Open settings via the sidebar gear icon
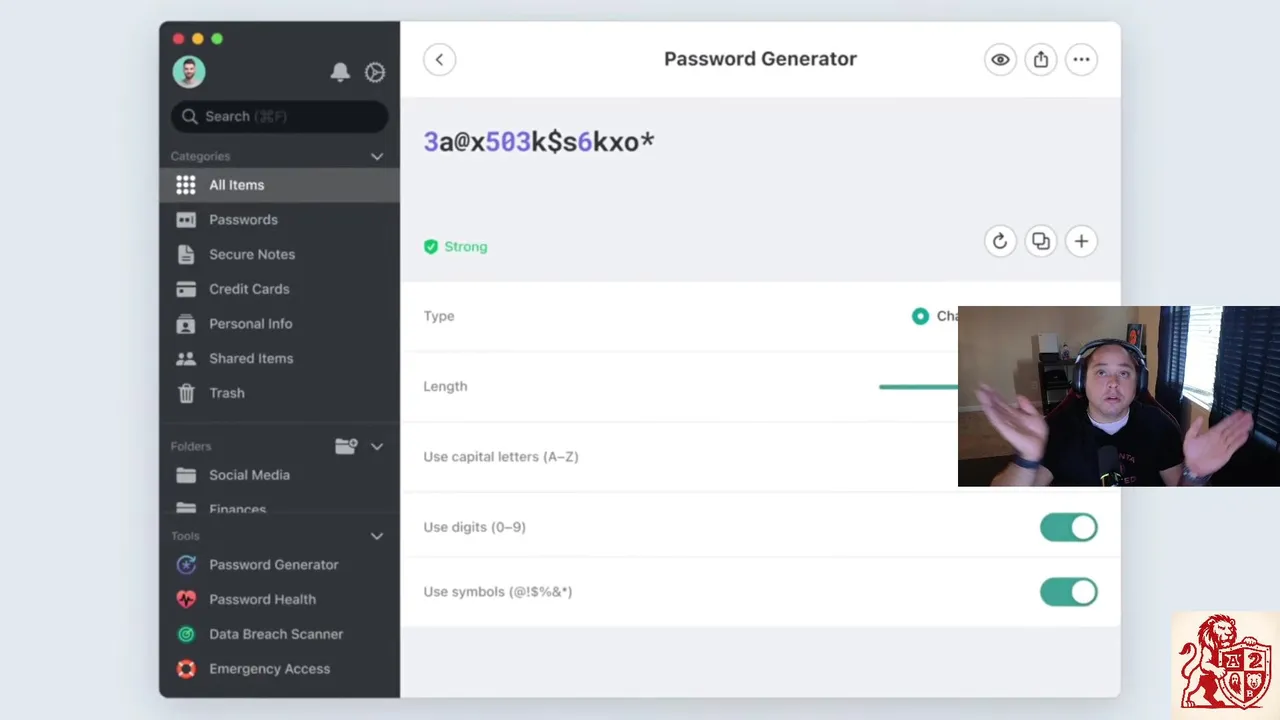This screenshot has width=1280, height=720. tap(375, 72)
